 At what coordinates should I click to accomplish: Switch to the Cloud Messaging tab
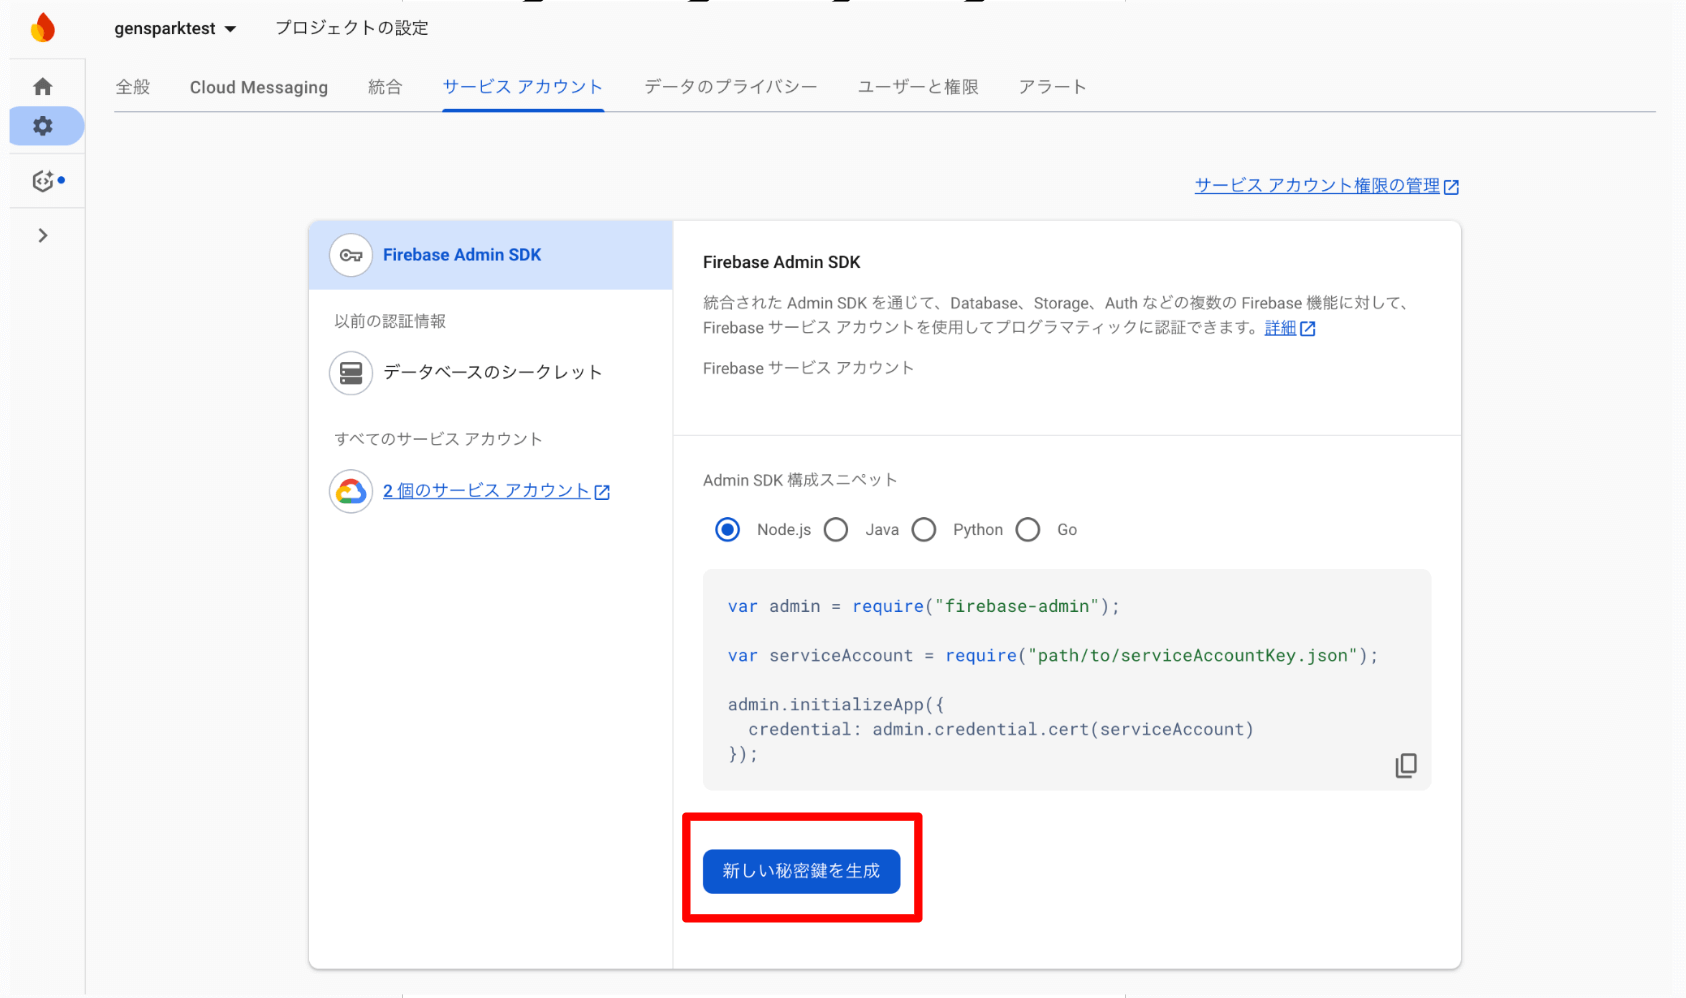[x=258, y=88]
